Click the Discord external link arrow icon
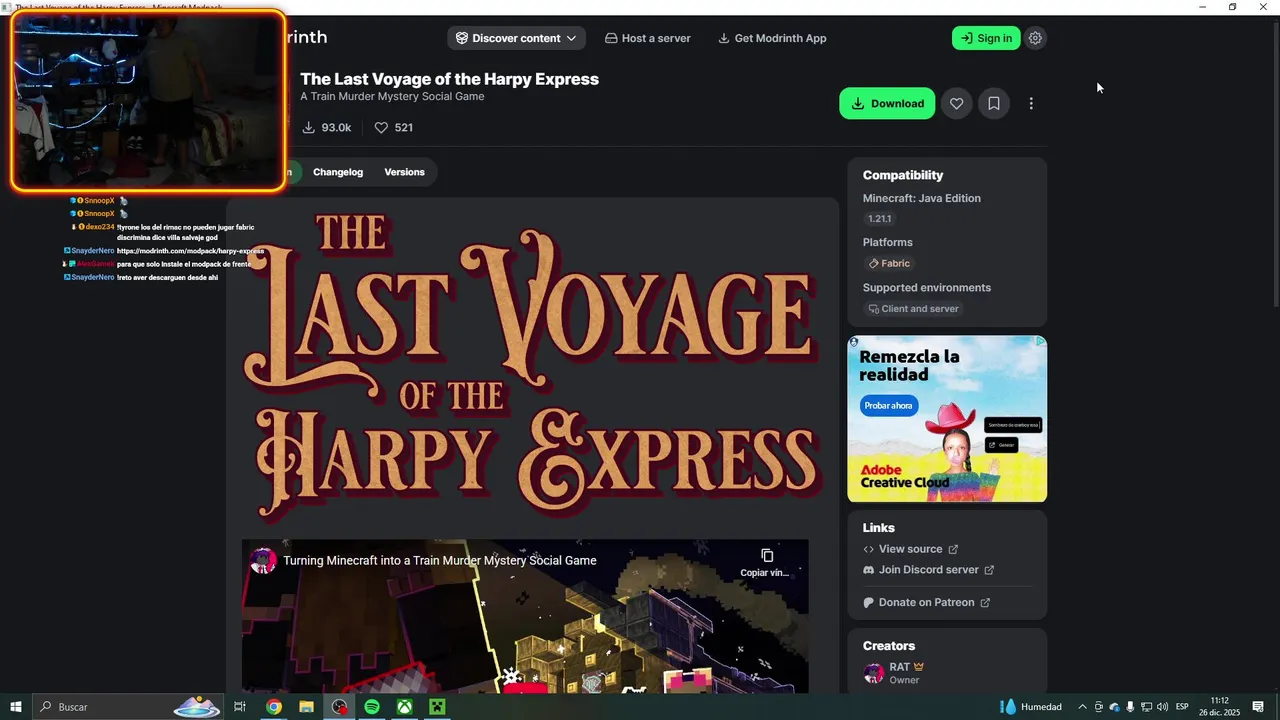The image size is (1280, 720). 989,570
